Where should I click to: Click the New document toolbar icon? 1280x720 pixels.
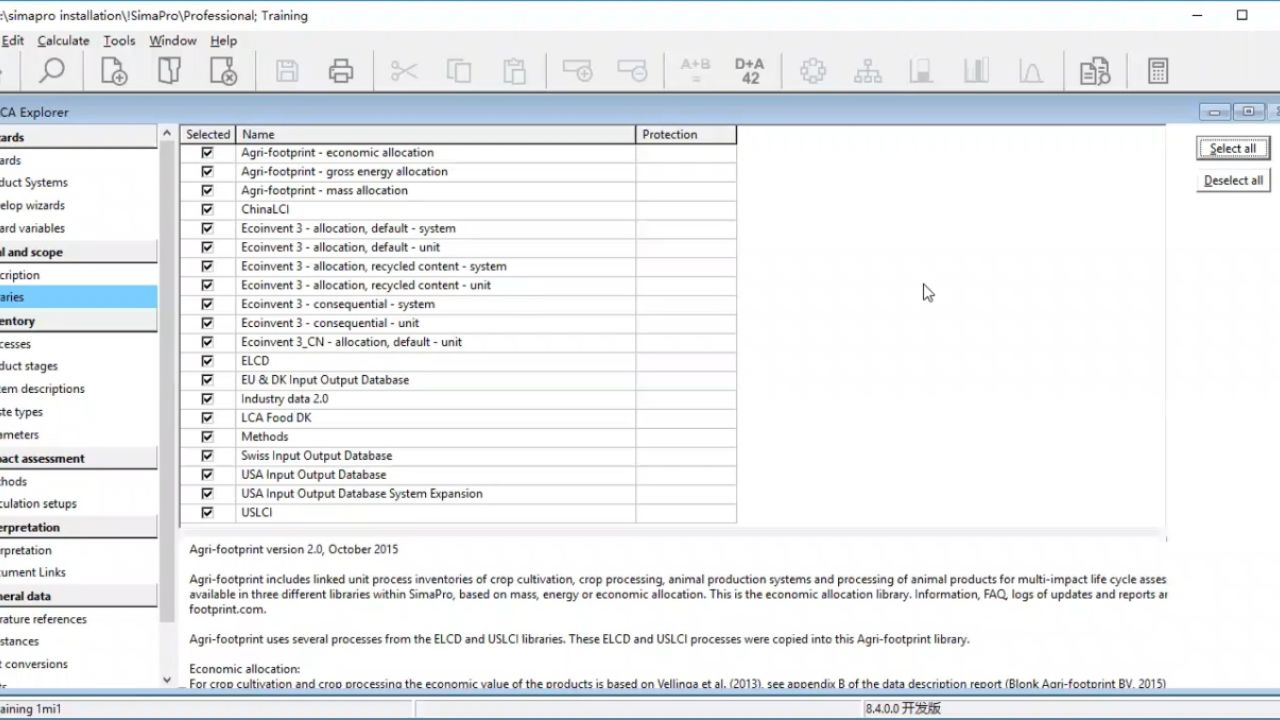tap(114, 71)
